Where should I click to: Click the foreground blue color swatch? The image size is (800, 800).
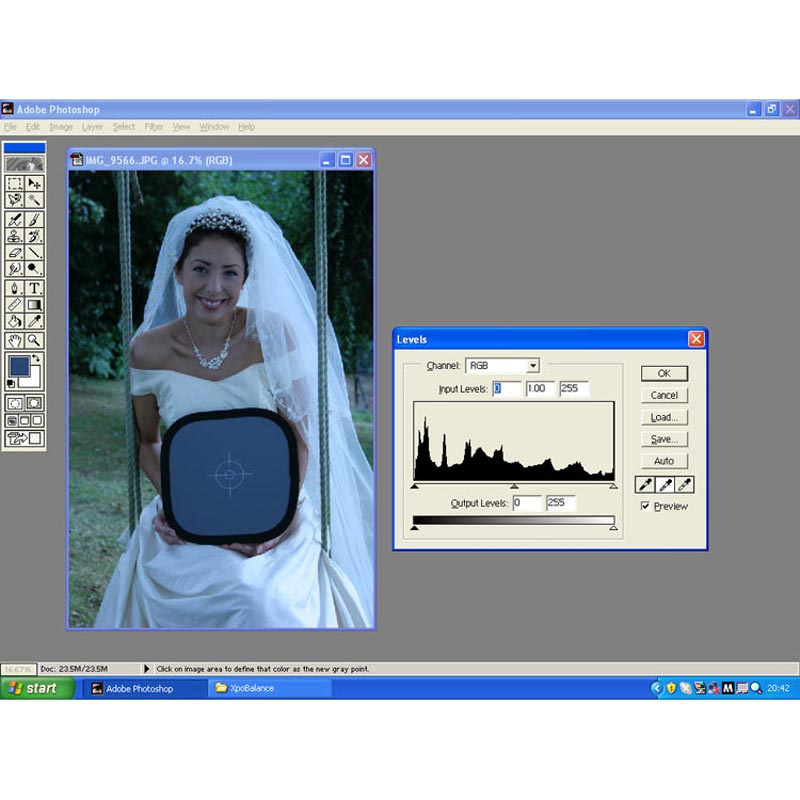pyautogui.click(x=18, y=367)
